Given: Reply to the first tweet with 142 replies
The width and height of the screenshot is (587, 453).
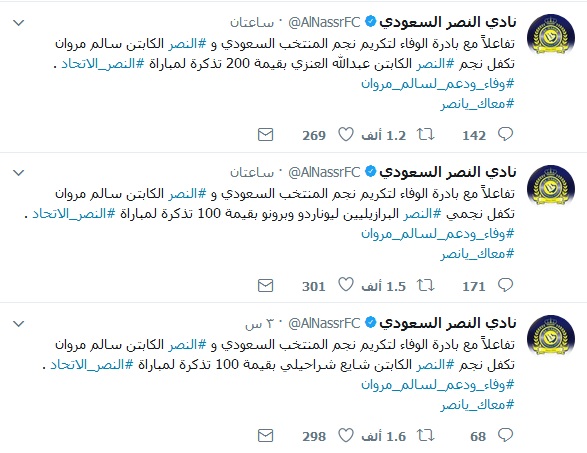Looking at the screenshot, I should tap(505, 134).
